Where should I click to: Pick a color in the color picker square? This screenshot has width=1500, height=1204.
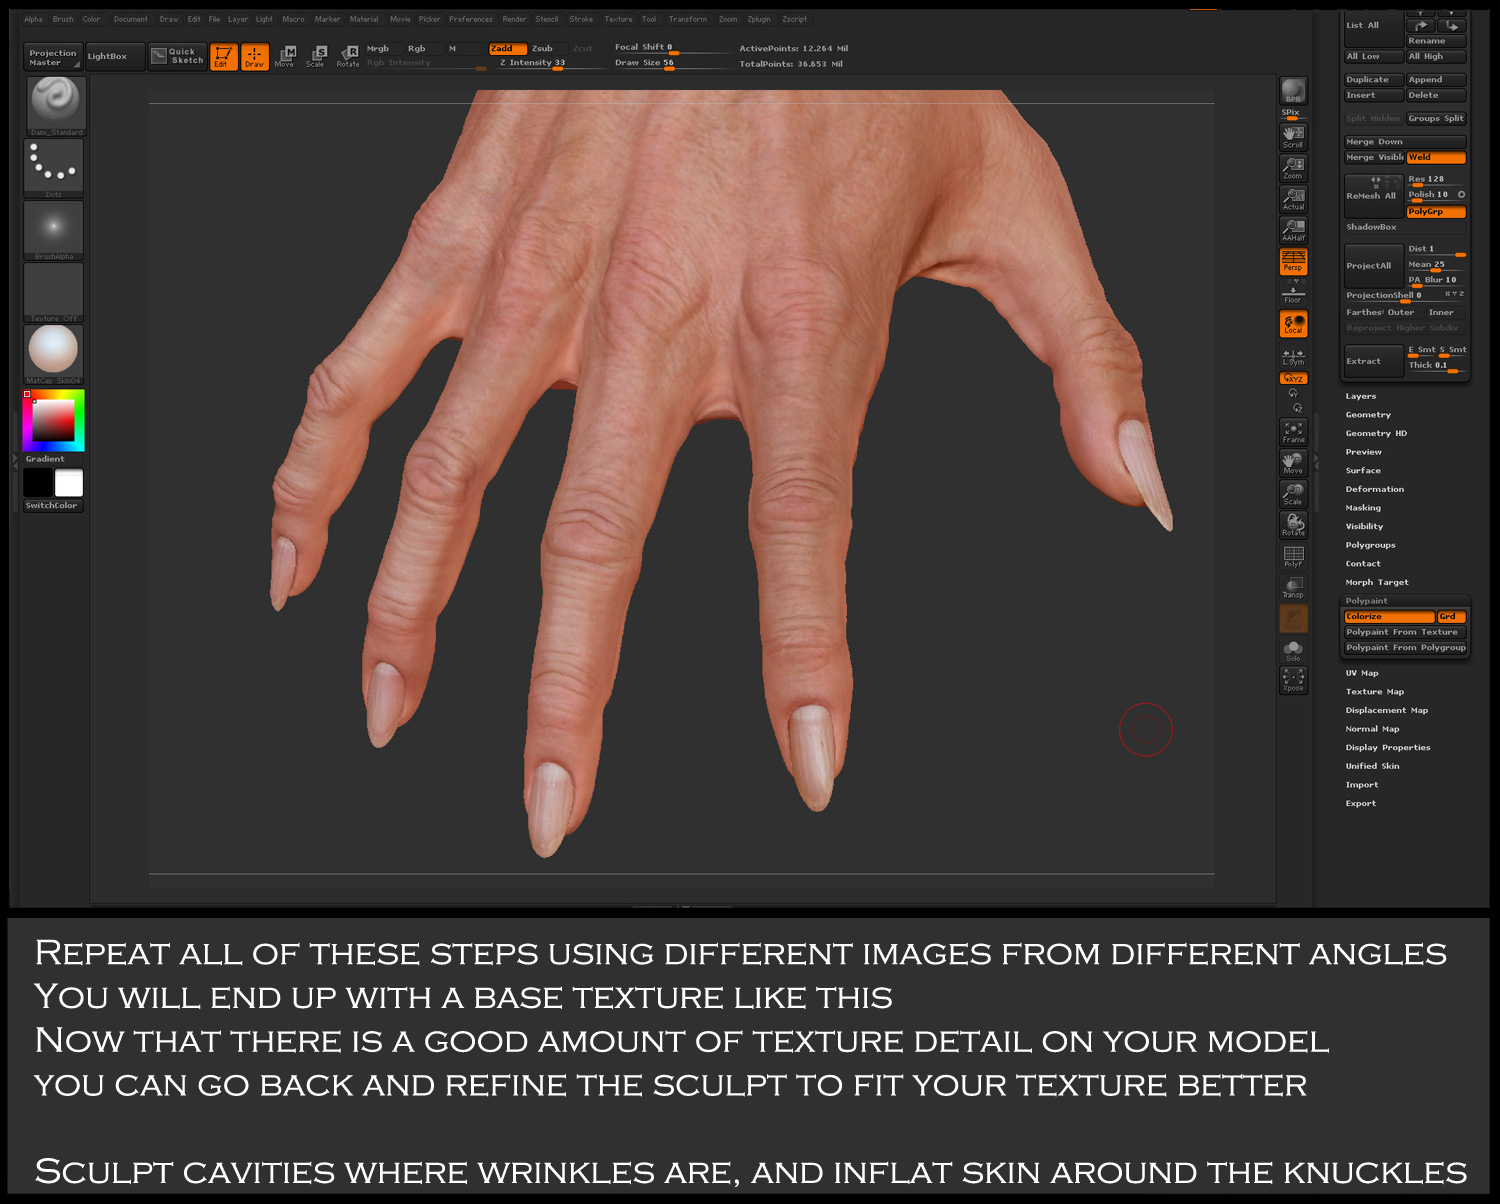click(53, 420)
